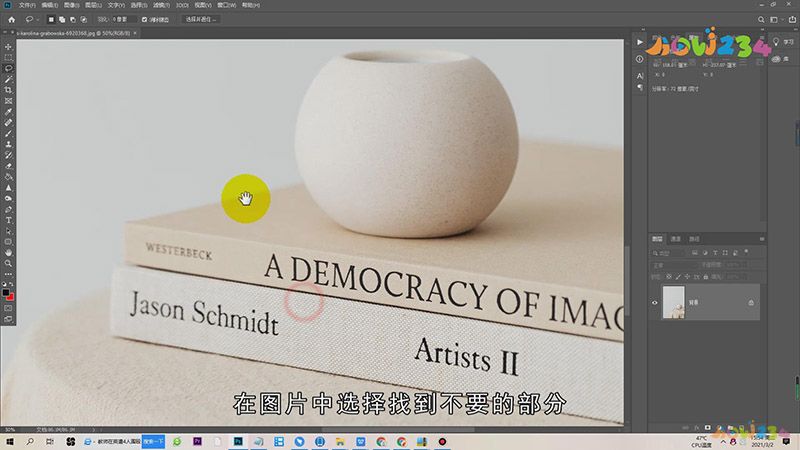The height and width of the screenshot is (450, 800).
Task: Open Premiere Pro from taskbar
Action: (x=197, y=441)
